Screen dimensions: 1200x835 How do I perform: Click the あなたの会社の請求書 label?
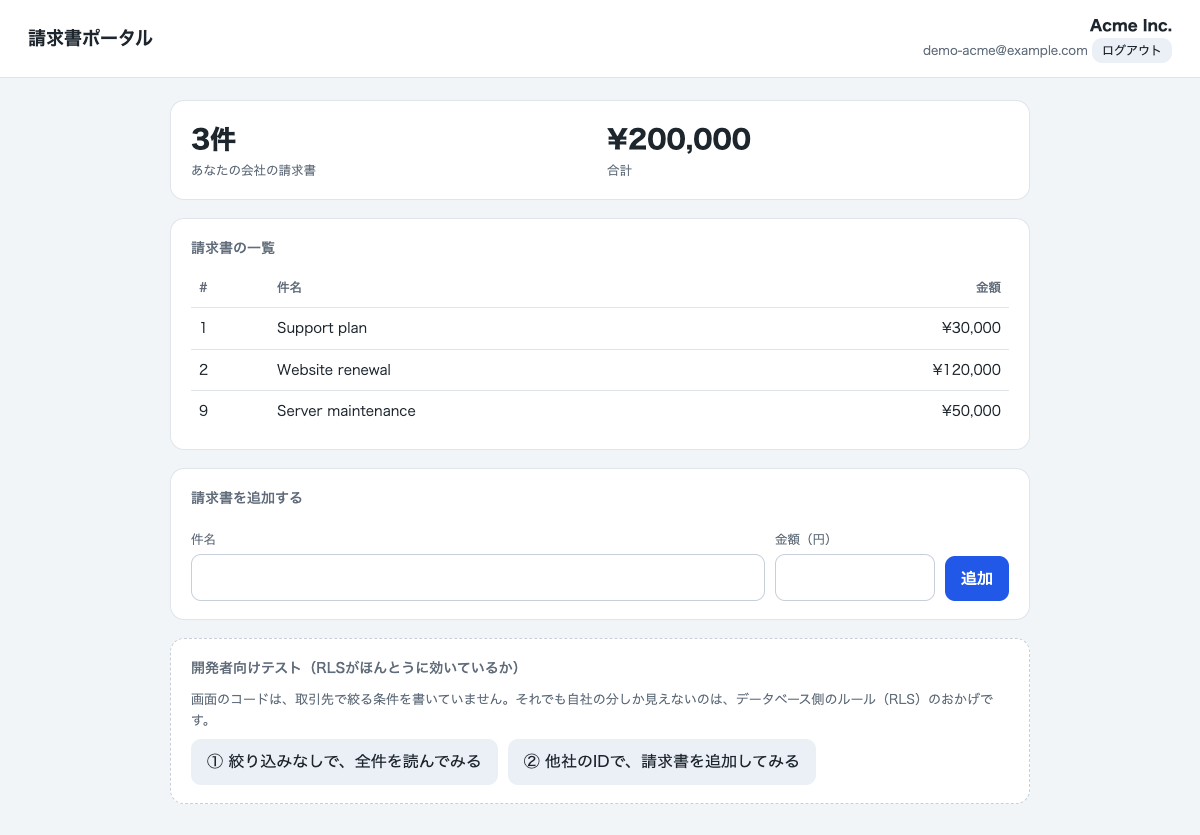(x=253, y=171)
